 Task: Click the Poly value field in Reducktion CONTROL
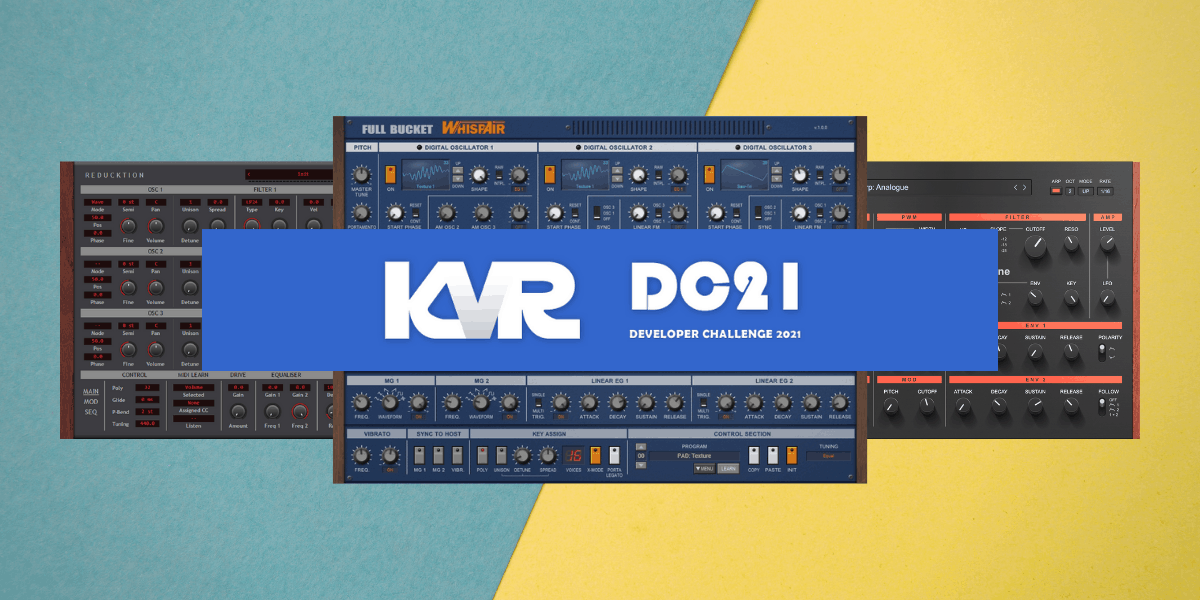148,388
